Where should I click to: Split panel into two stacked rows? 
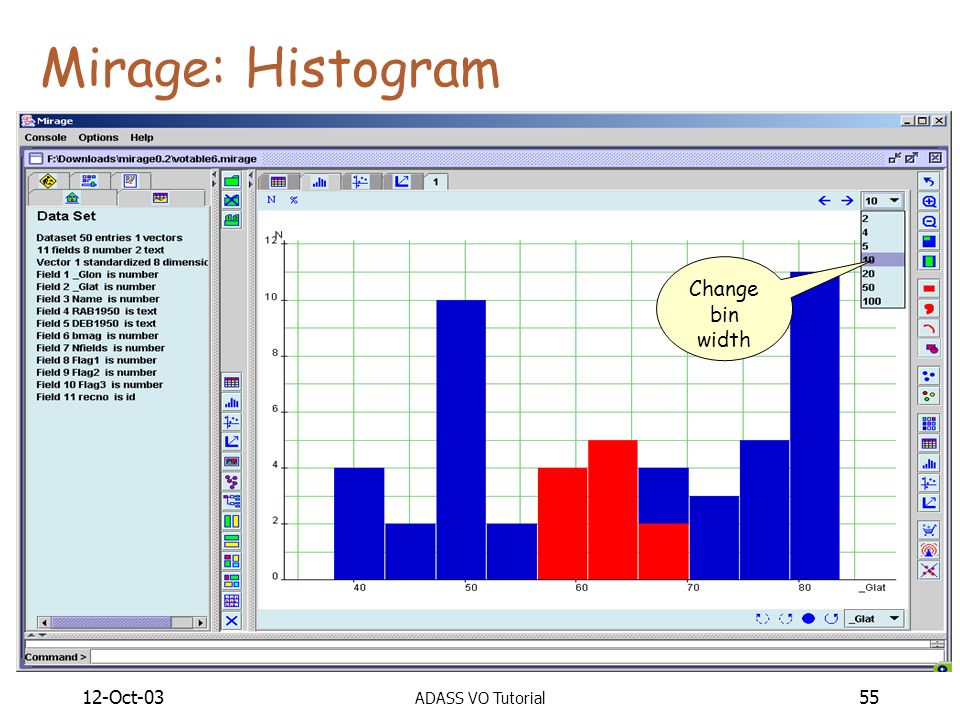[x=231, y=541]
